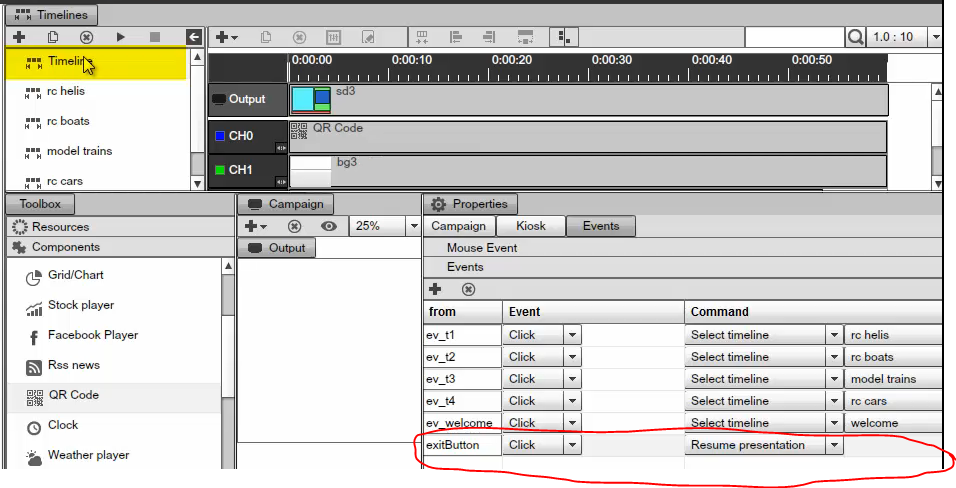
Task: Select QR Code component in Toolbox
Action: point(73,395)
